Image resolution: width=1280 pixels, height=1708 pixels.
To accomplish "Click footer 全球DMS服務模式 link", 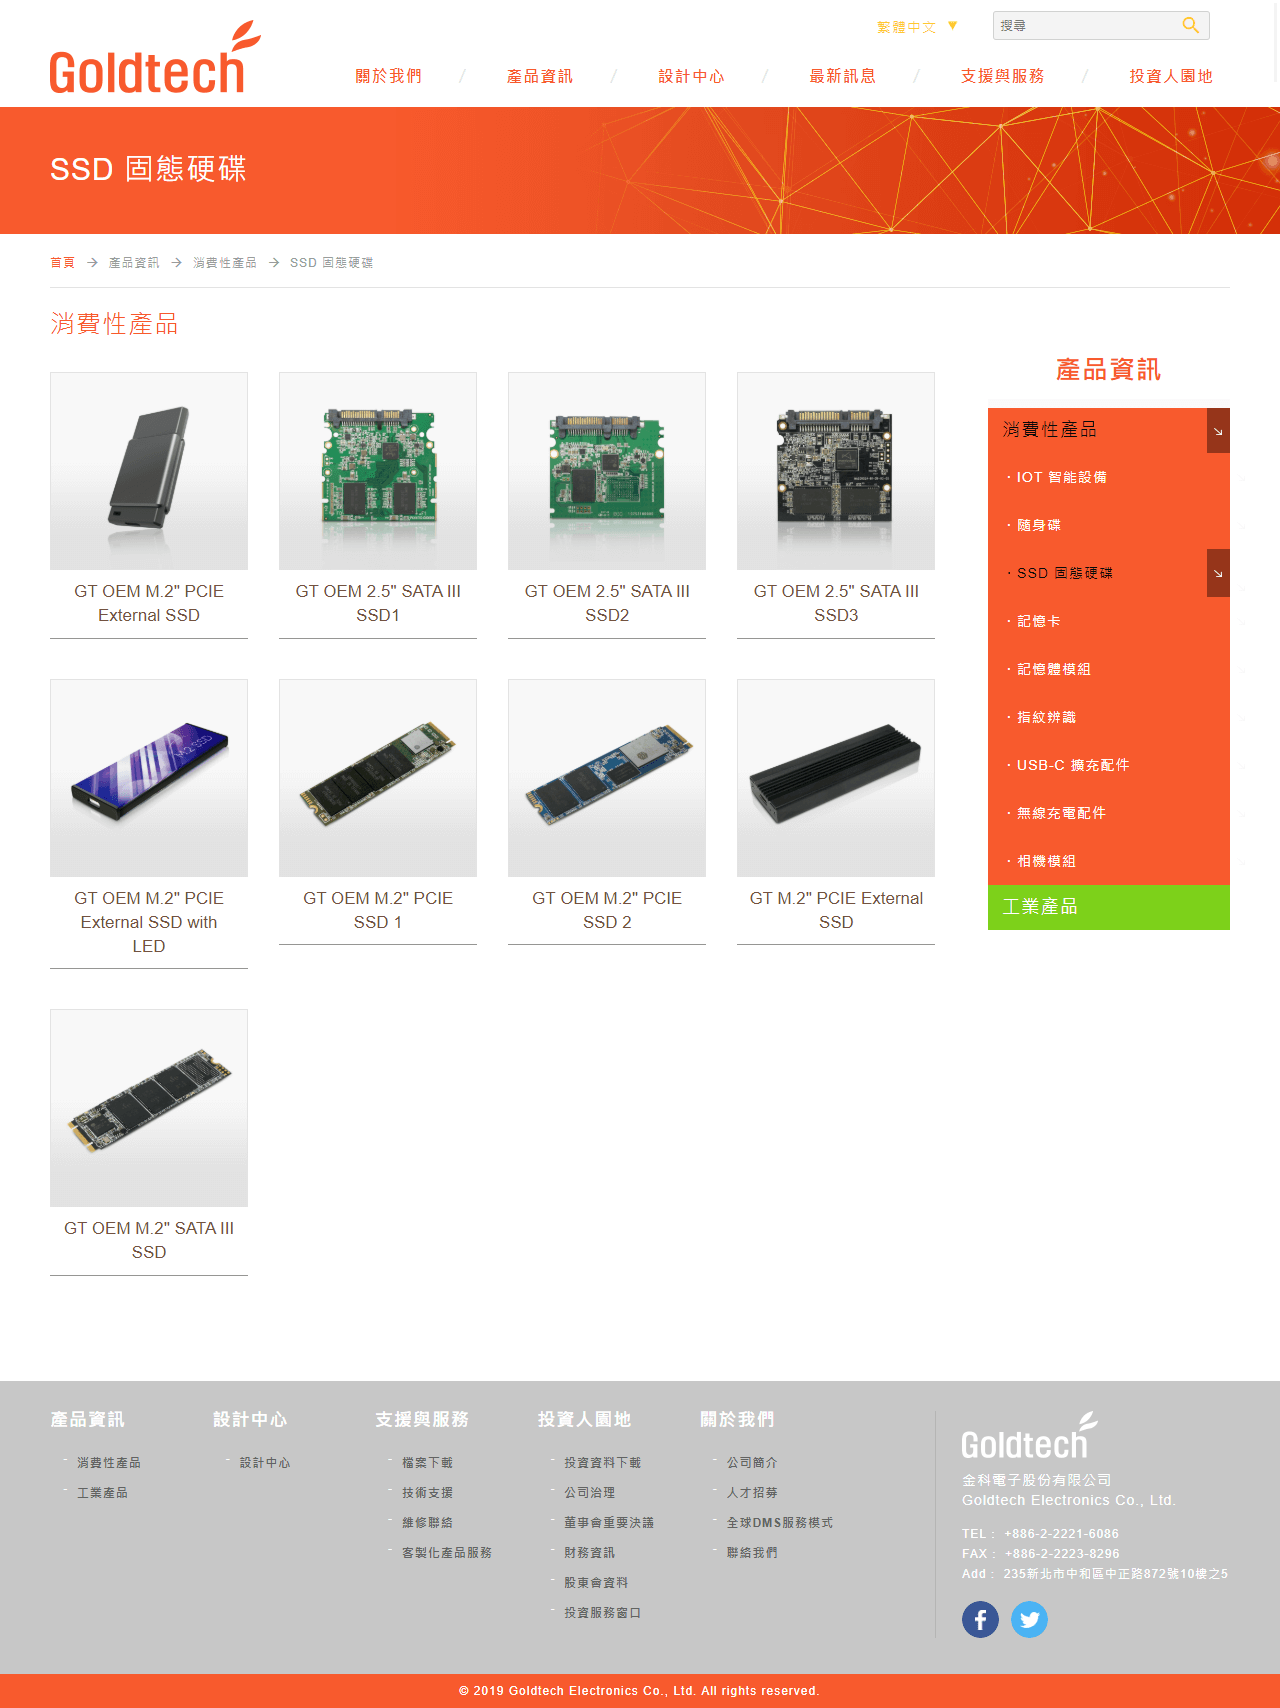I will point(780,1522).
